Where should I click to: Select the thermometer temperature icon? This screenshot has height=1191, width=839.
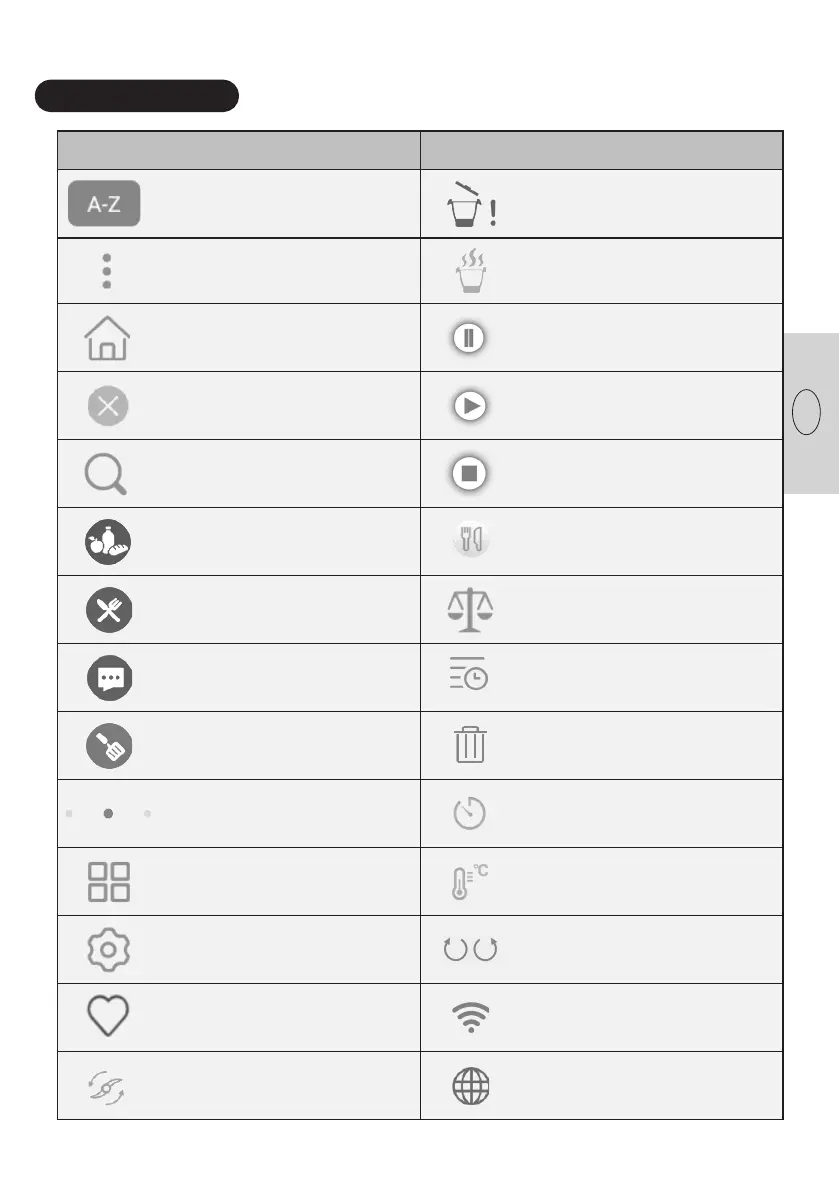pyautogui.click(x=467, y=881)
